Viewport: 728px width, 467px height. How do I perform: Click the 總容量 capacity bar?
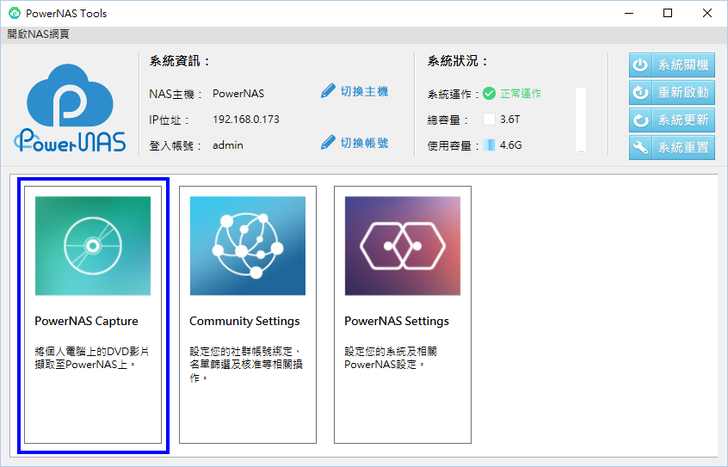pyautogui.click(x=489, y=119)
